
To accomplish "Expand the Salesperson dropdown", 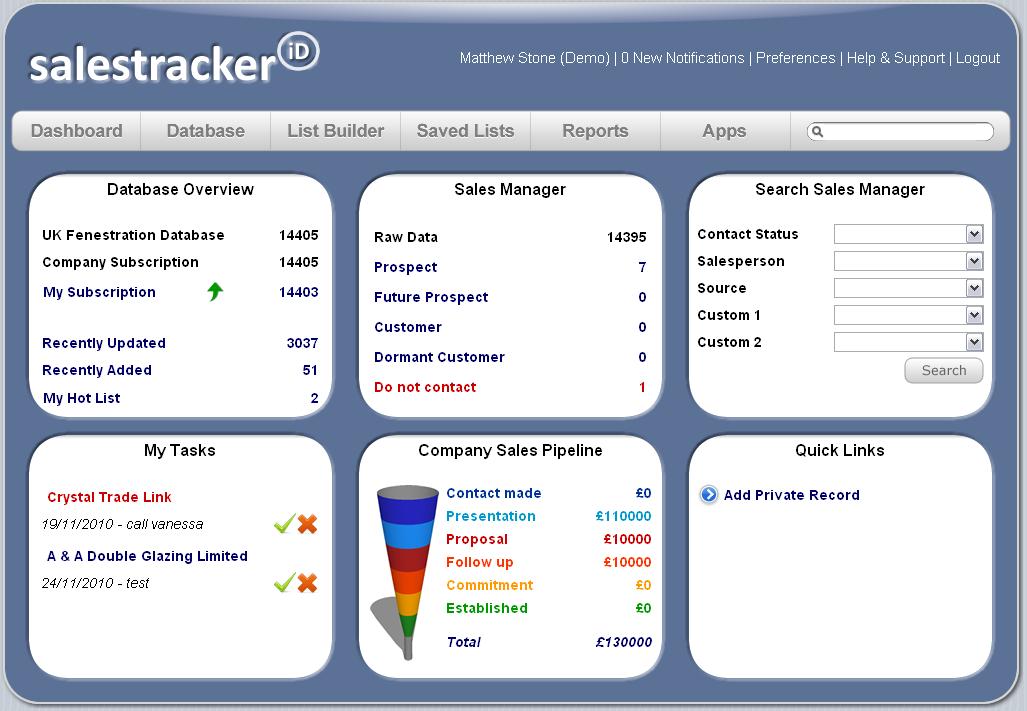I will [974, 261].
